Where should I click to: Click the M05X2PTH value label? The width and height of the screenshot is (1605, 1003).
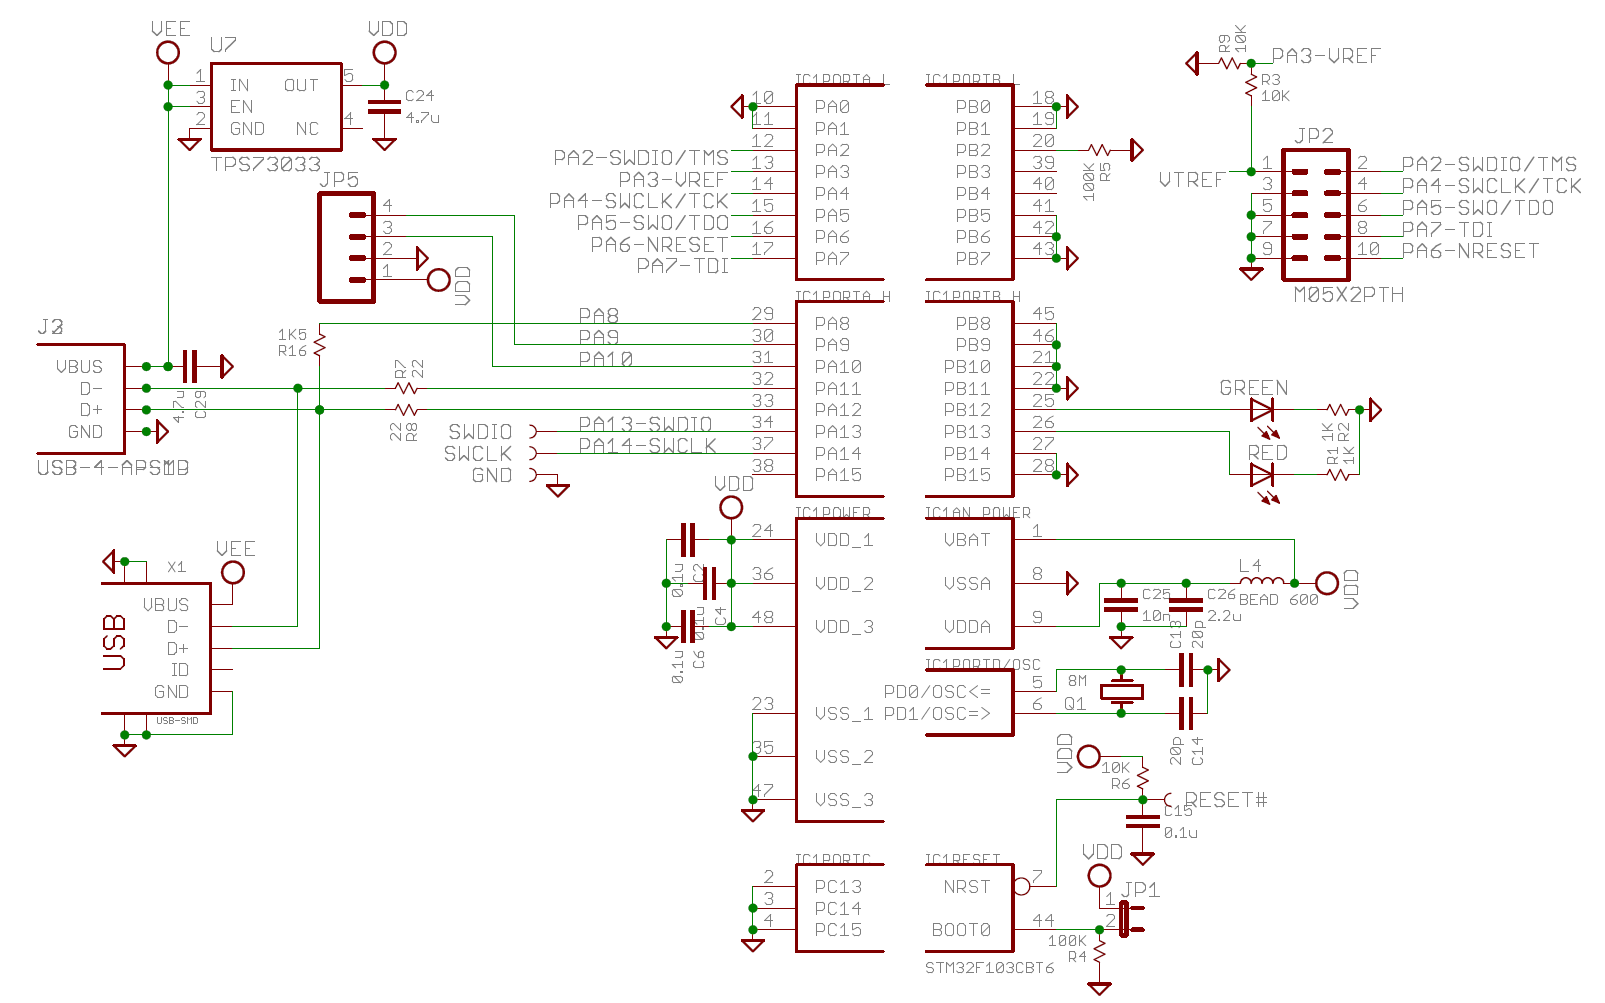pyautogui.click(x=1348, y=295)
